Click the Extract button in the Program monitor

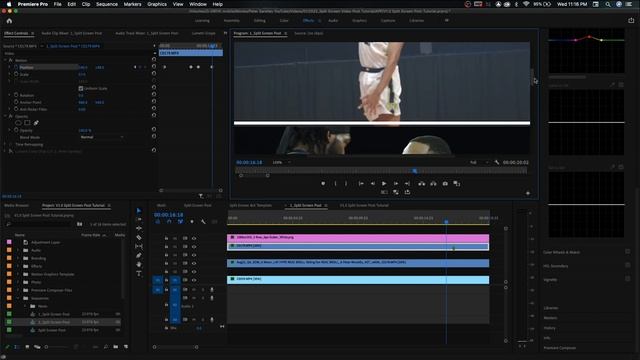433,184
